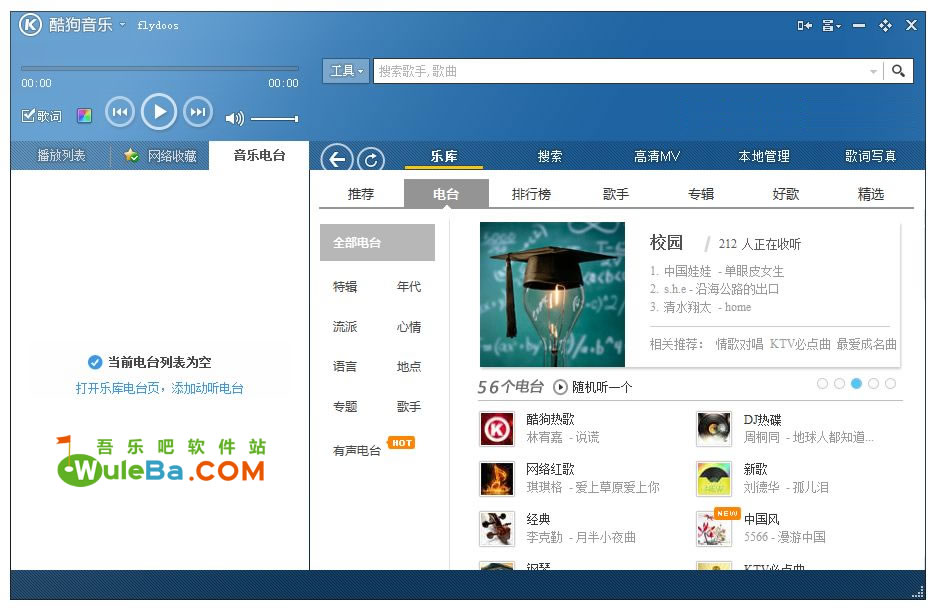Click the KTV必点曲 related recommendation link
This screenshot has height=615, width=935.
pyautogui.click(x=800, y=344)
